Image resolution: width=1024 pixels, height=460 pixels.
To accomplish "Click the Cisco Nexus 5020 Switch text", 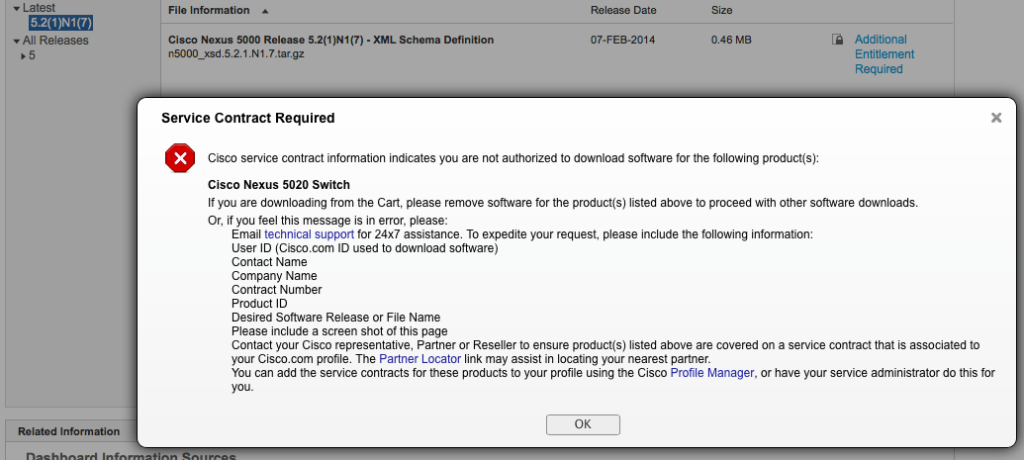I will click(x=279, y=184).
